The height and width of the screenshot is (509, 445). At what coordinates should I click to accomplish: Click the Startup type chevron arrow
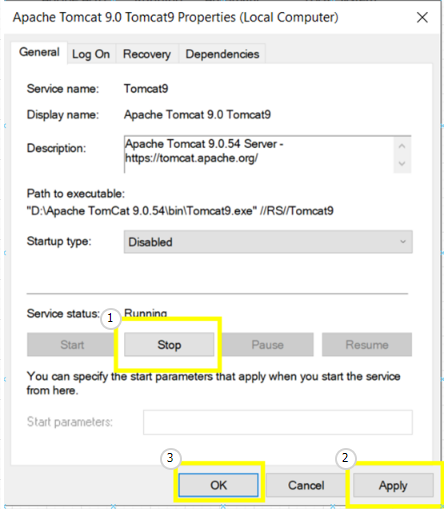(403, 242)
